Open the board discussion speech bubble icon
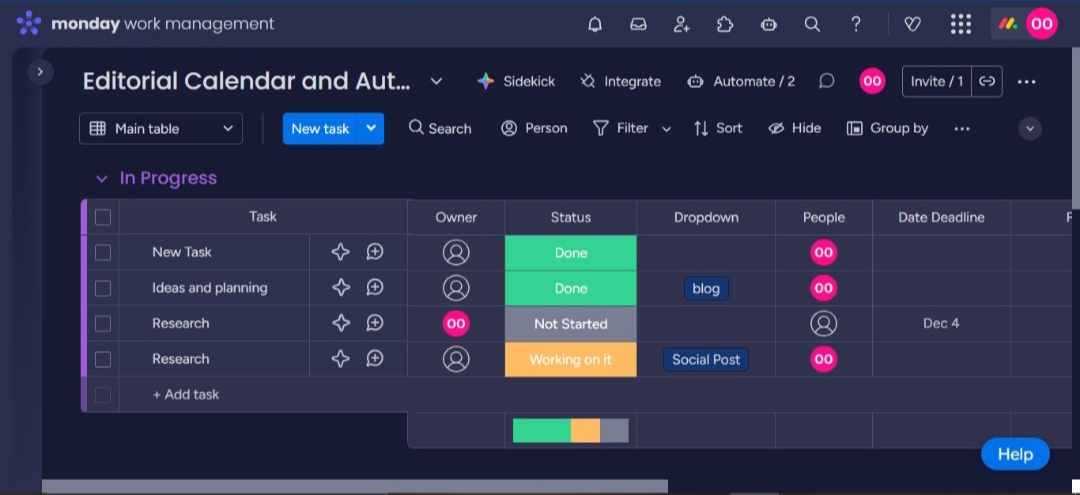 (x=827, y=81)
